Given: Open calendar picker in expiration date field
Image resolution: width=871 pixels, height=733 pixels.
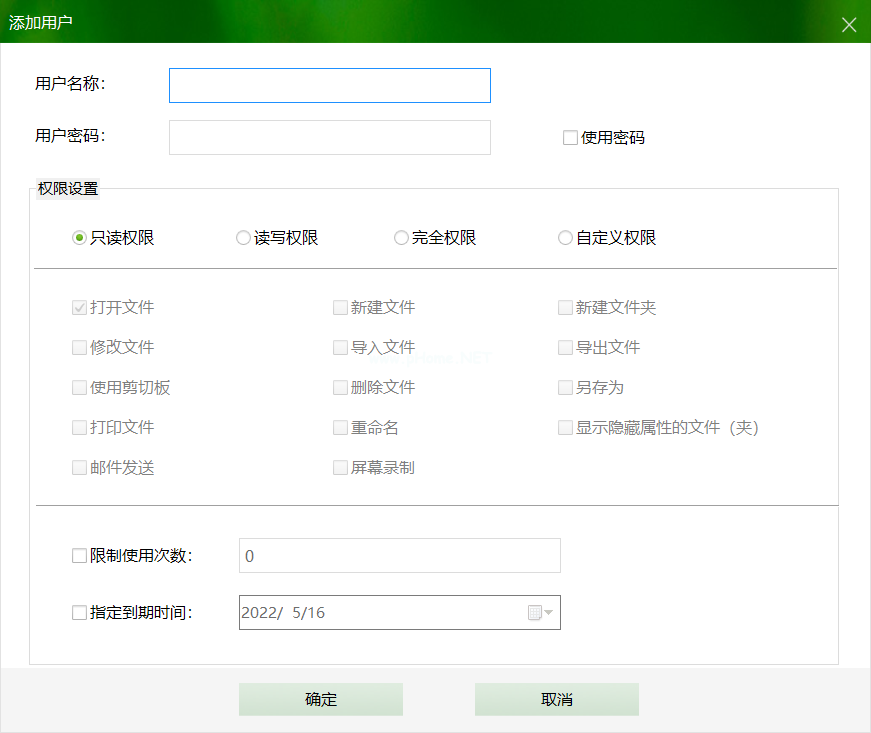Looking at the screenshot, I should pyautogui.click(x=541, y=613).
